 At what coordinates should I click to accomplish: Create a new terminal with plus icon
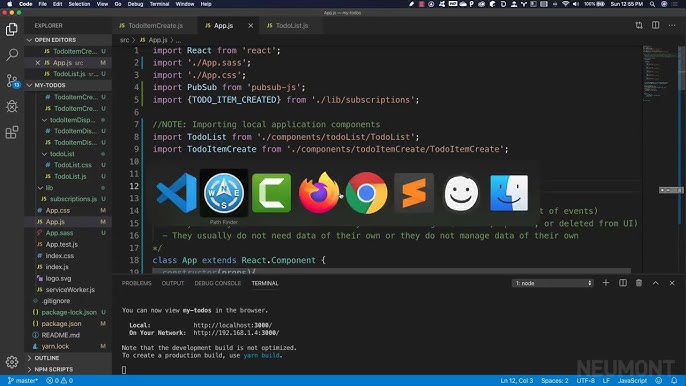[606, 283]
